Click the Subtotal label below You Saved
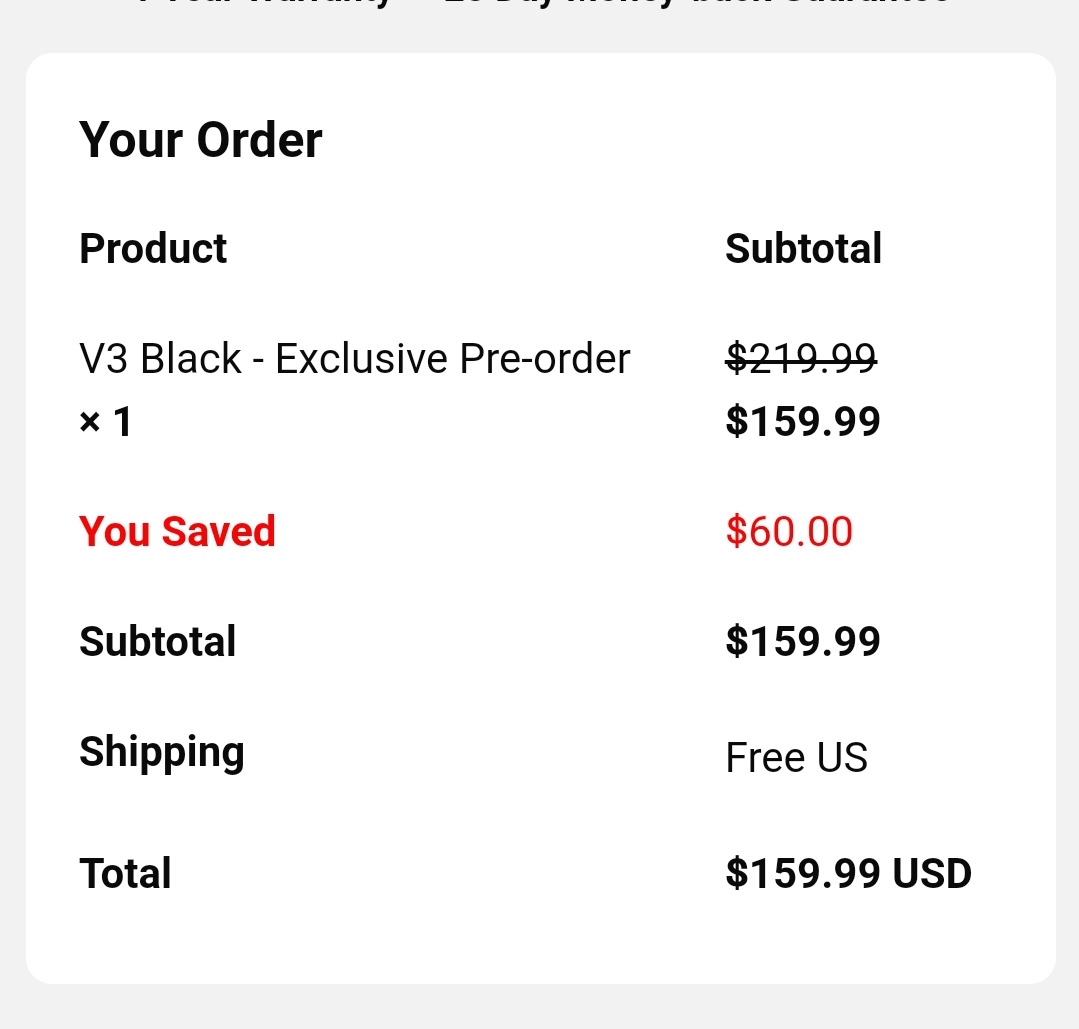This screenshot has width=1079, height=1029. 157,641
